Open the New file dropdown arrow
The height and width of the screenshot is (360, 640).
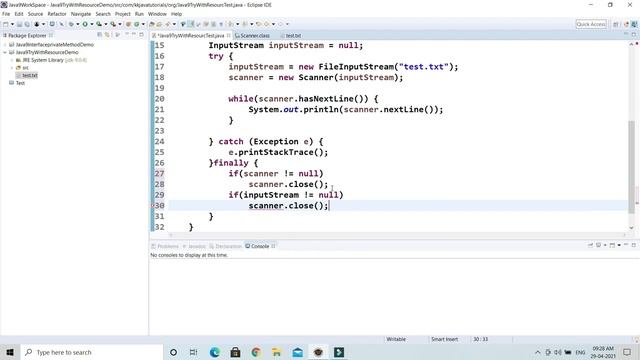pyautogui.click(x=12, y=24)
